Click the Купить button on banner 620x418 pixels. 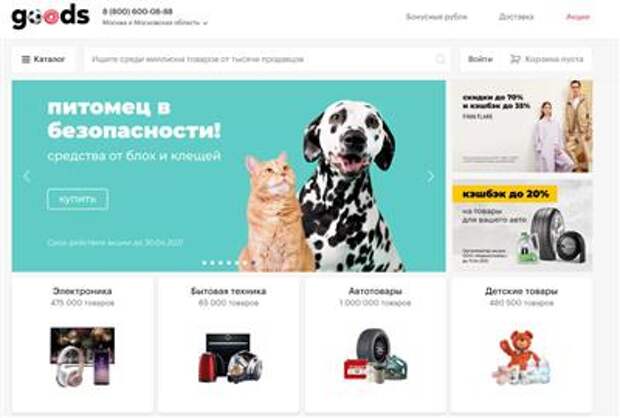78,199
